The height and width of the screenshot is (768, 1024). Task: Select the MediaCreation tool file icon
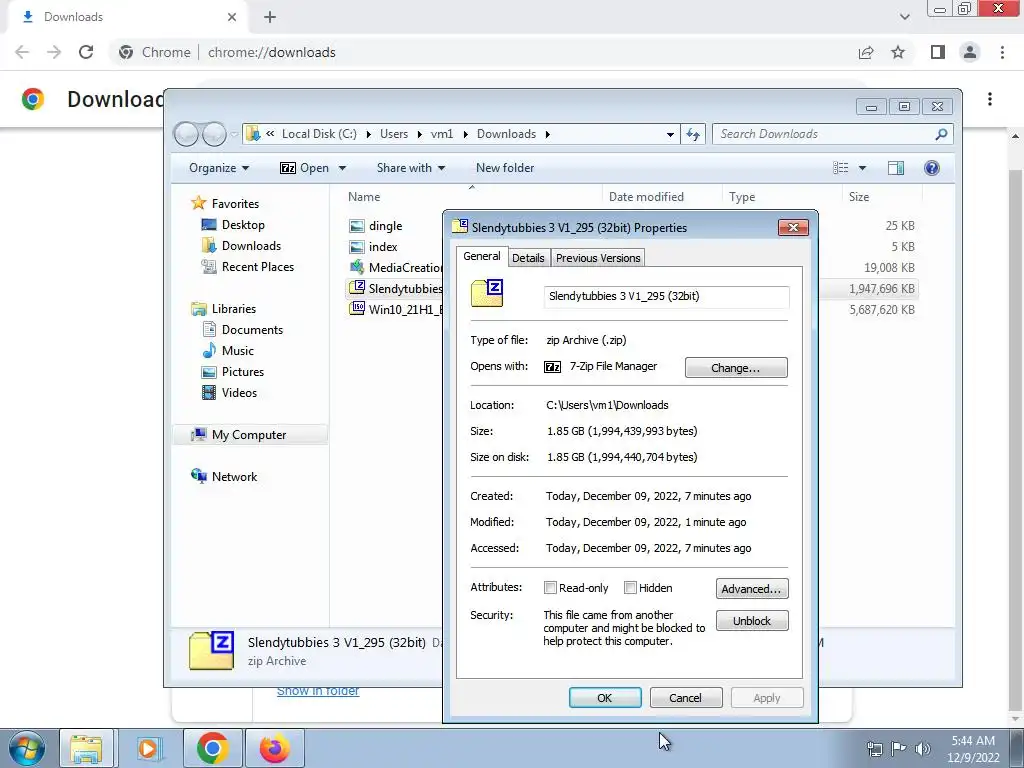click(357, 267)
